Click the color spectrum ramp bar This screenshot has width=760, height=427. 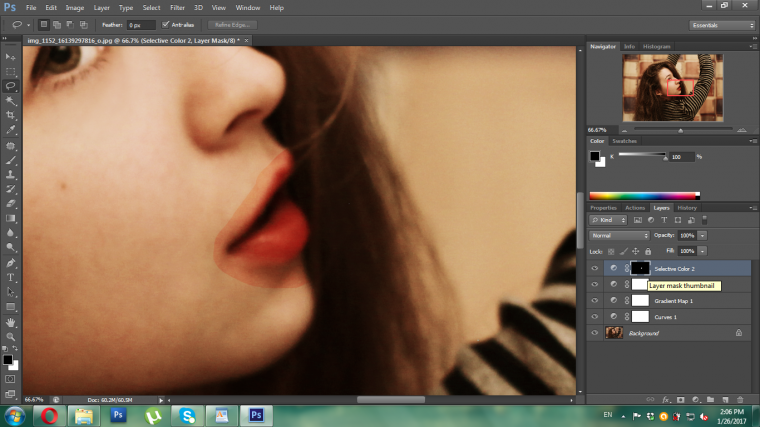click(x=644, y=196)
